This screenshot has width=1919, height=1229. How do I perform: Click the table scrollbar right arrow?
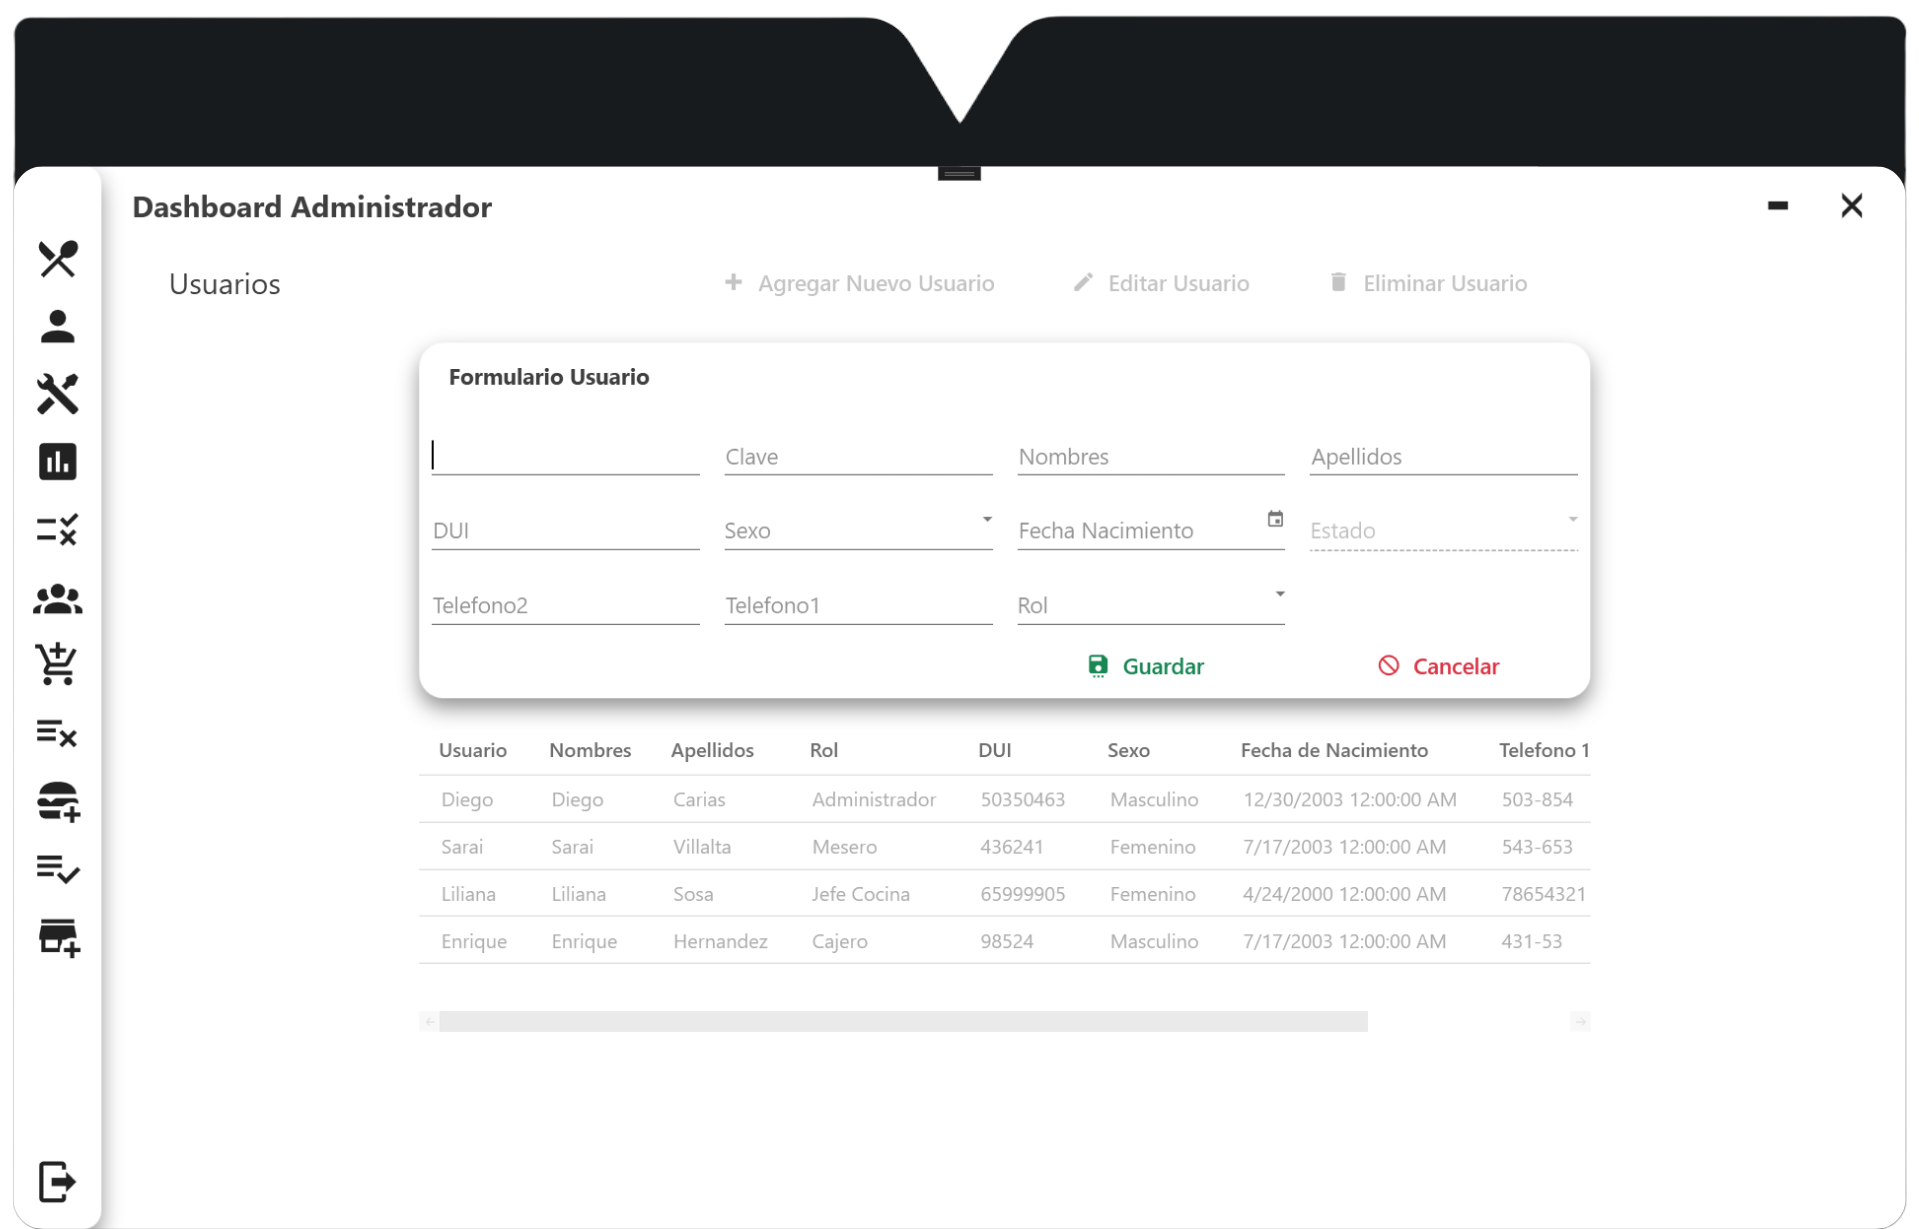coord(1579,1021)
